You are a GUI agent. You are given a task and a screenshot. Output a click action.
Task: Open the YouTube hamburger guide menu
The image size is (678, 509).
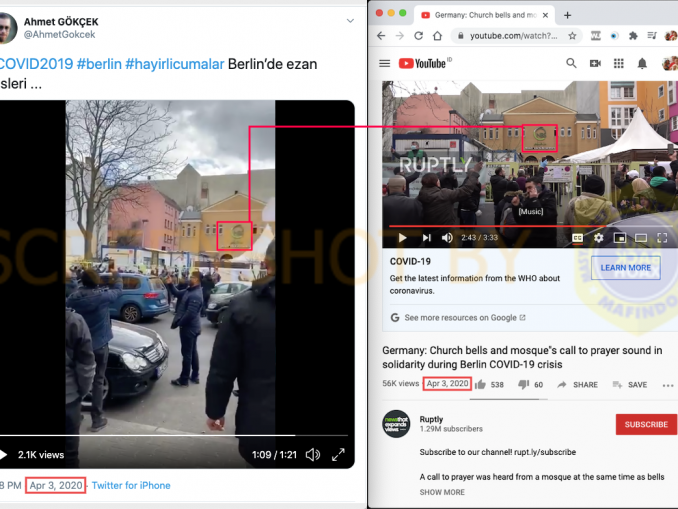pyautogui.click(x=384, y=64)
